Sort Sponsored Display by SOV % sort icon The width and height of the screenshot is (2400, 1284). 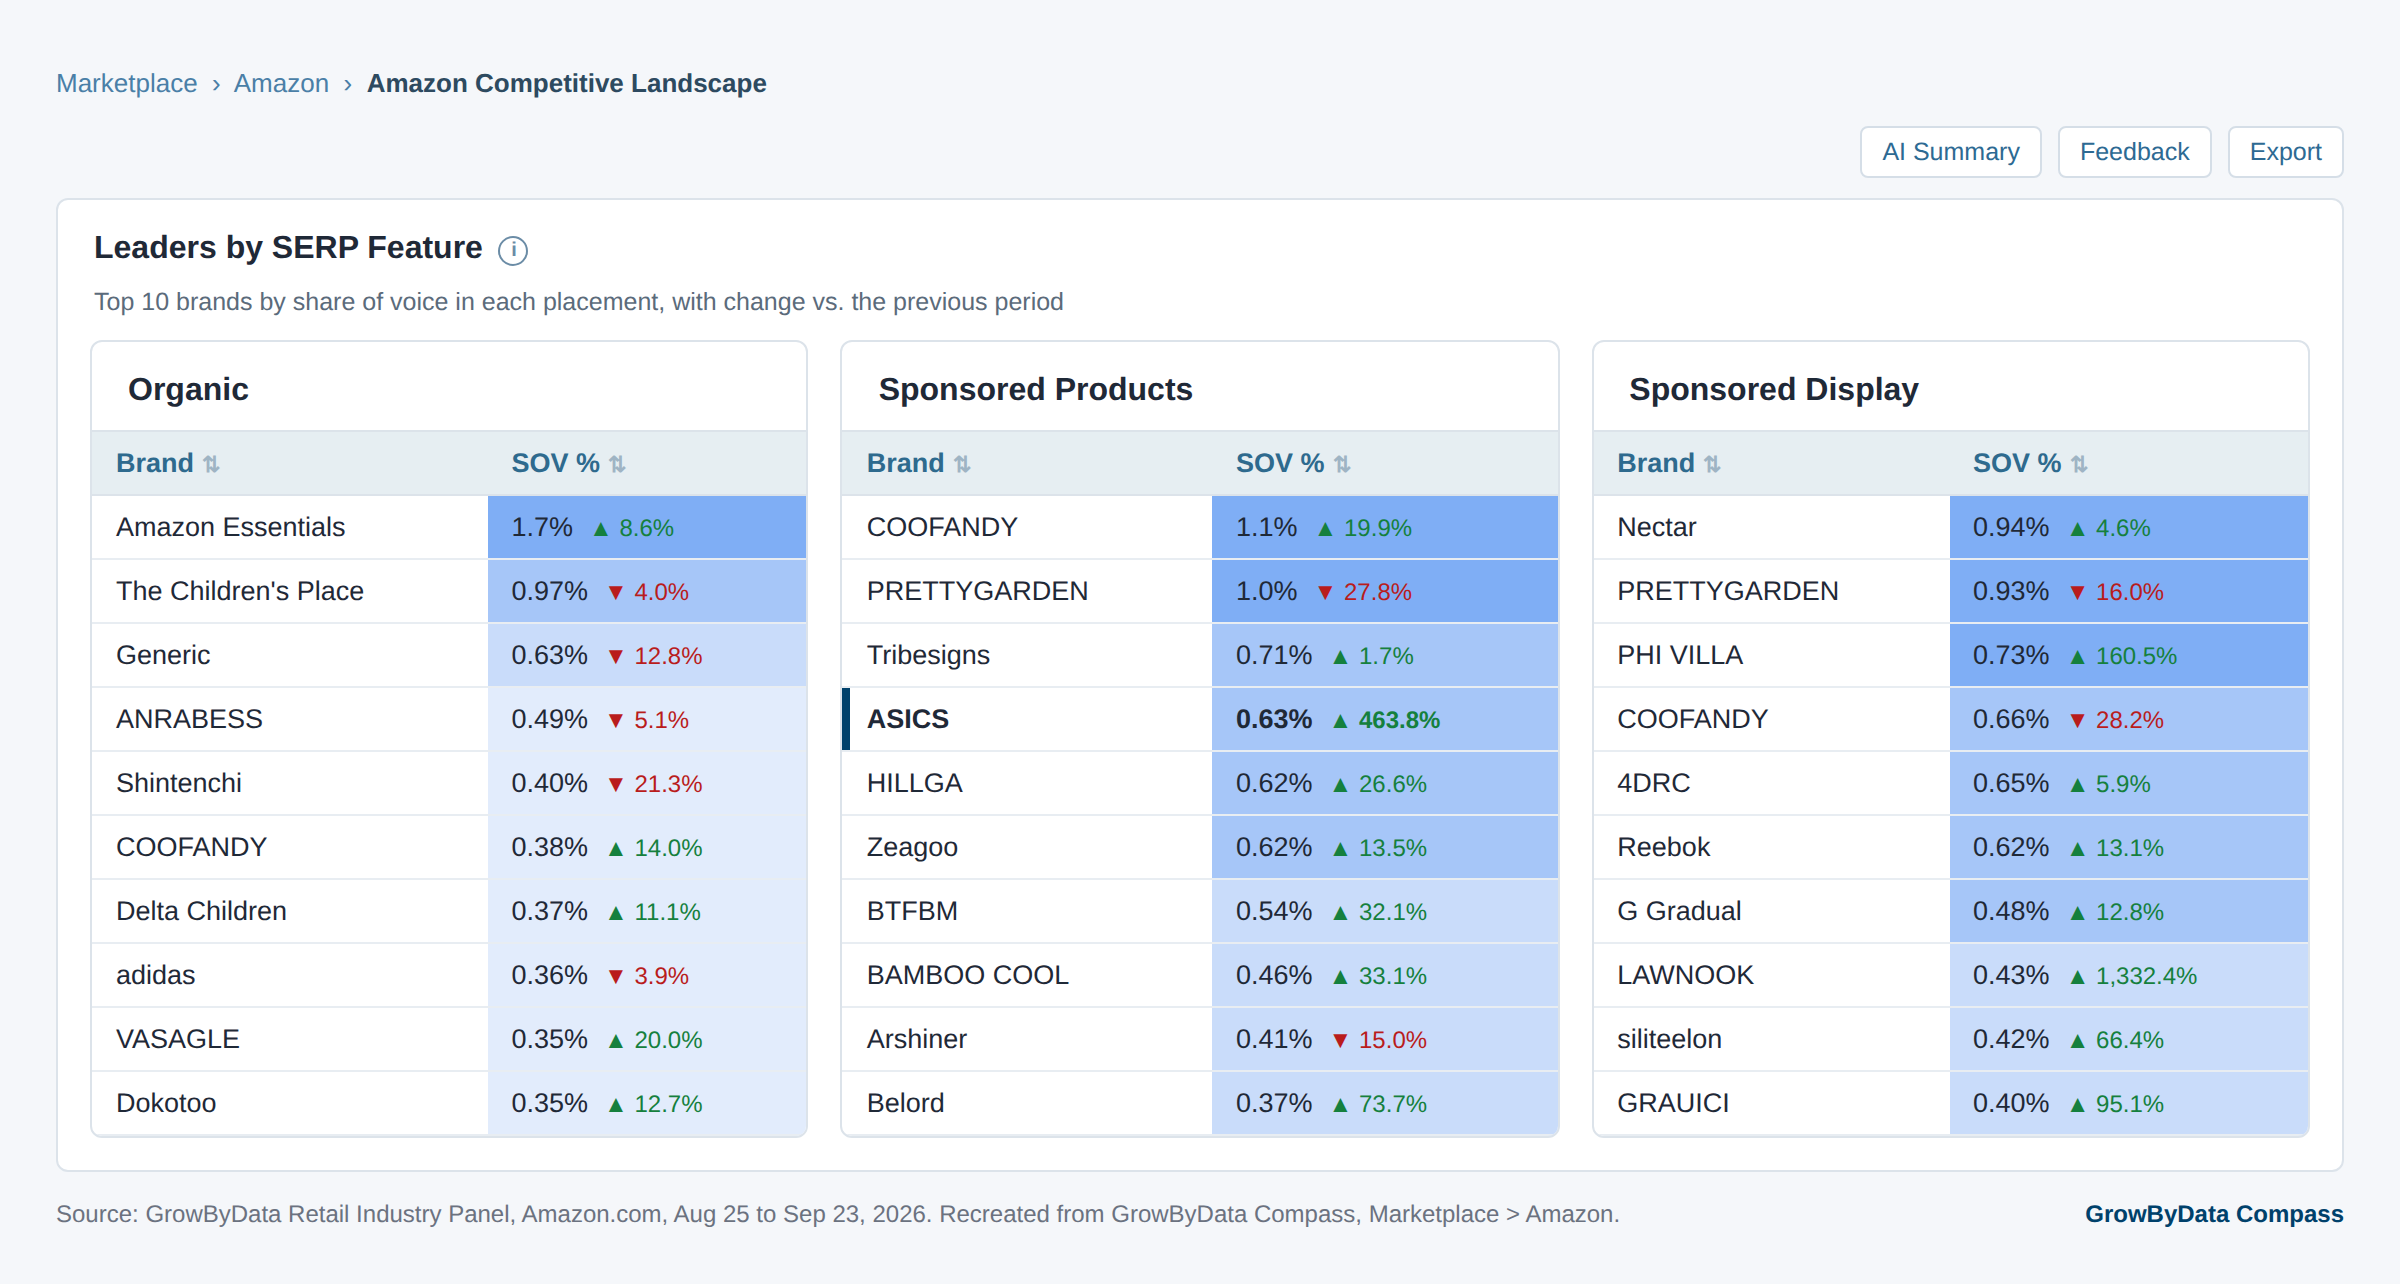[2079, 464]
